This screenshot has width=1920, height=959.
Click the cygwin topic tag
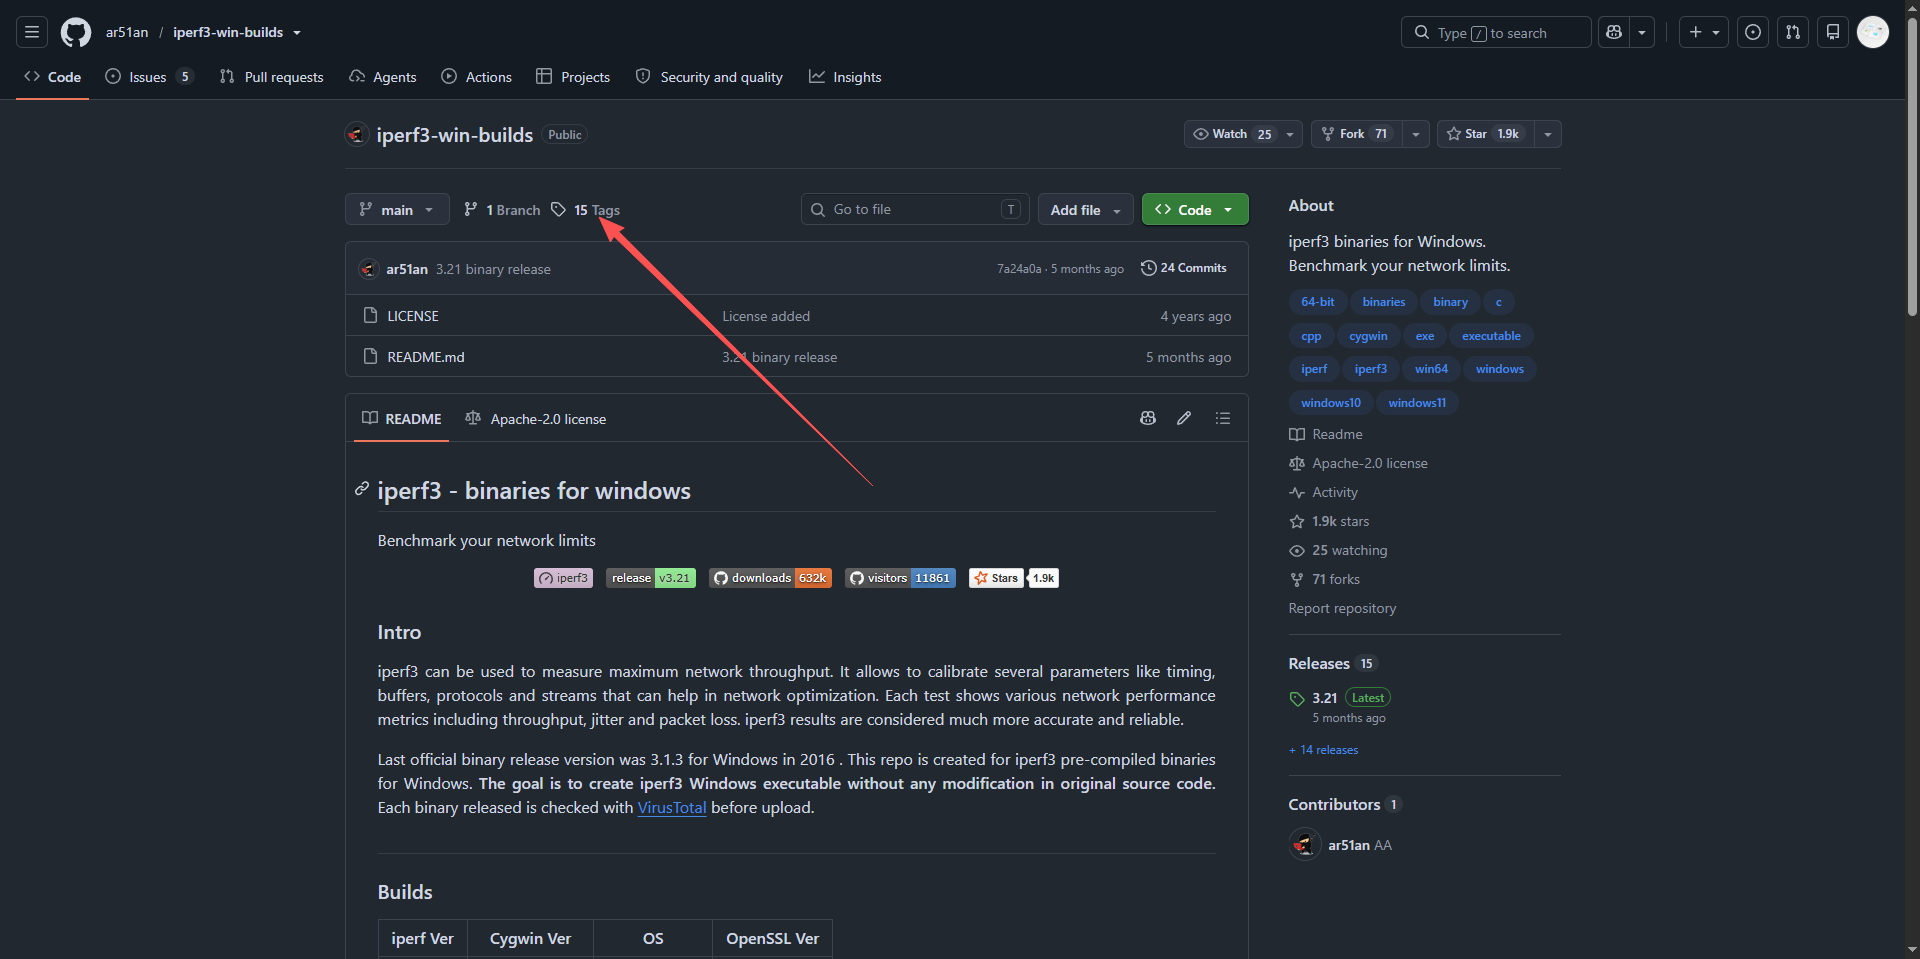pyautogui.click(x=1368, y=336)
